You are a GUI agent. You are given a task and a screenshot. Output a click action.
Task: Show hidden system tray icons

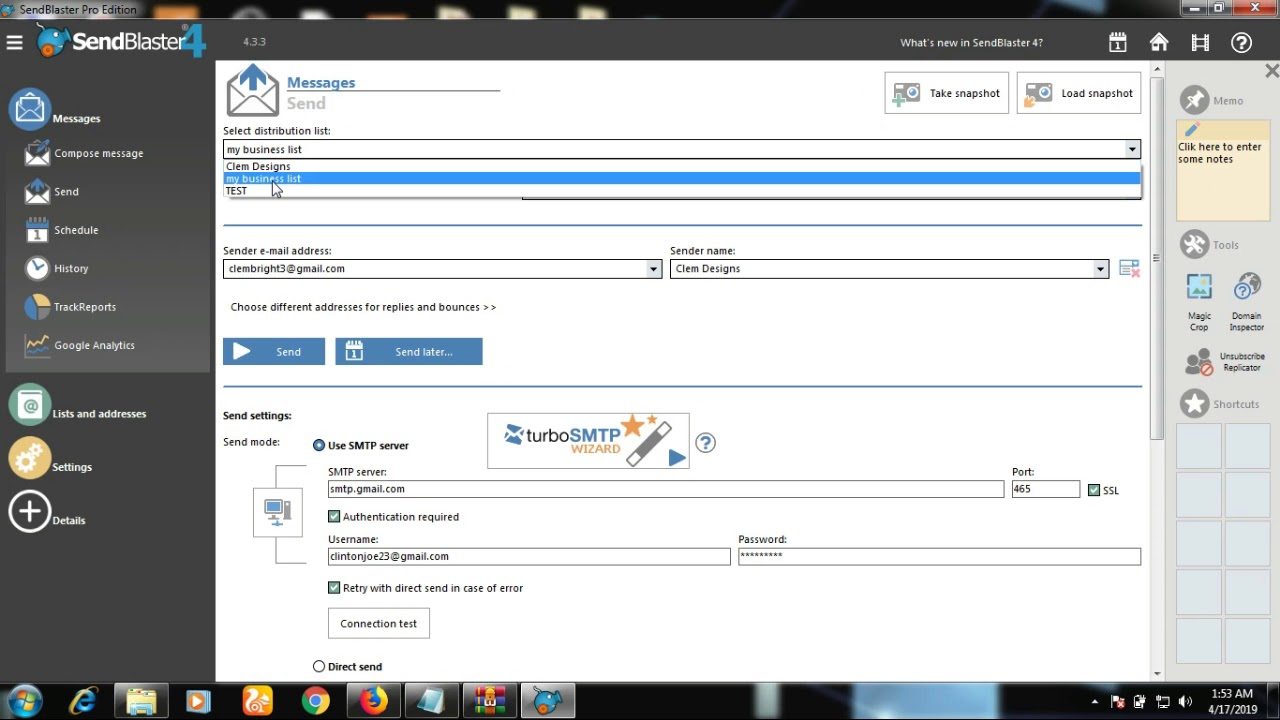[1094, 702]
